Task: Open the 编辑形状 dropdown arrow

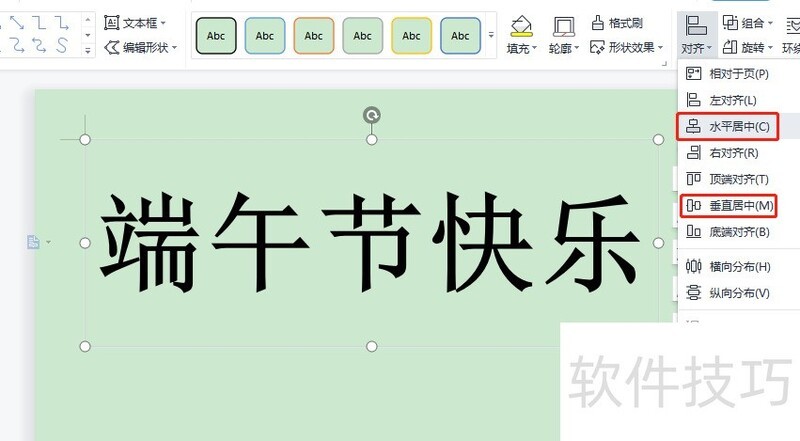Action: tap(174, 48)
